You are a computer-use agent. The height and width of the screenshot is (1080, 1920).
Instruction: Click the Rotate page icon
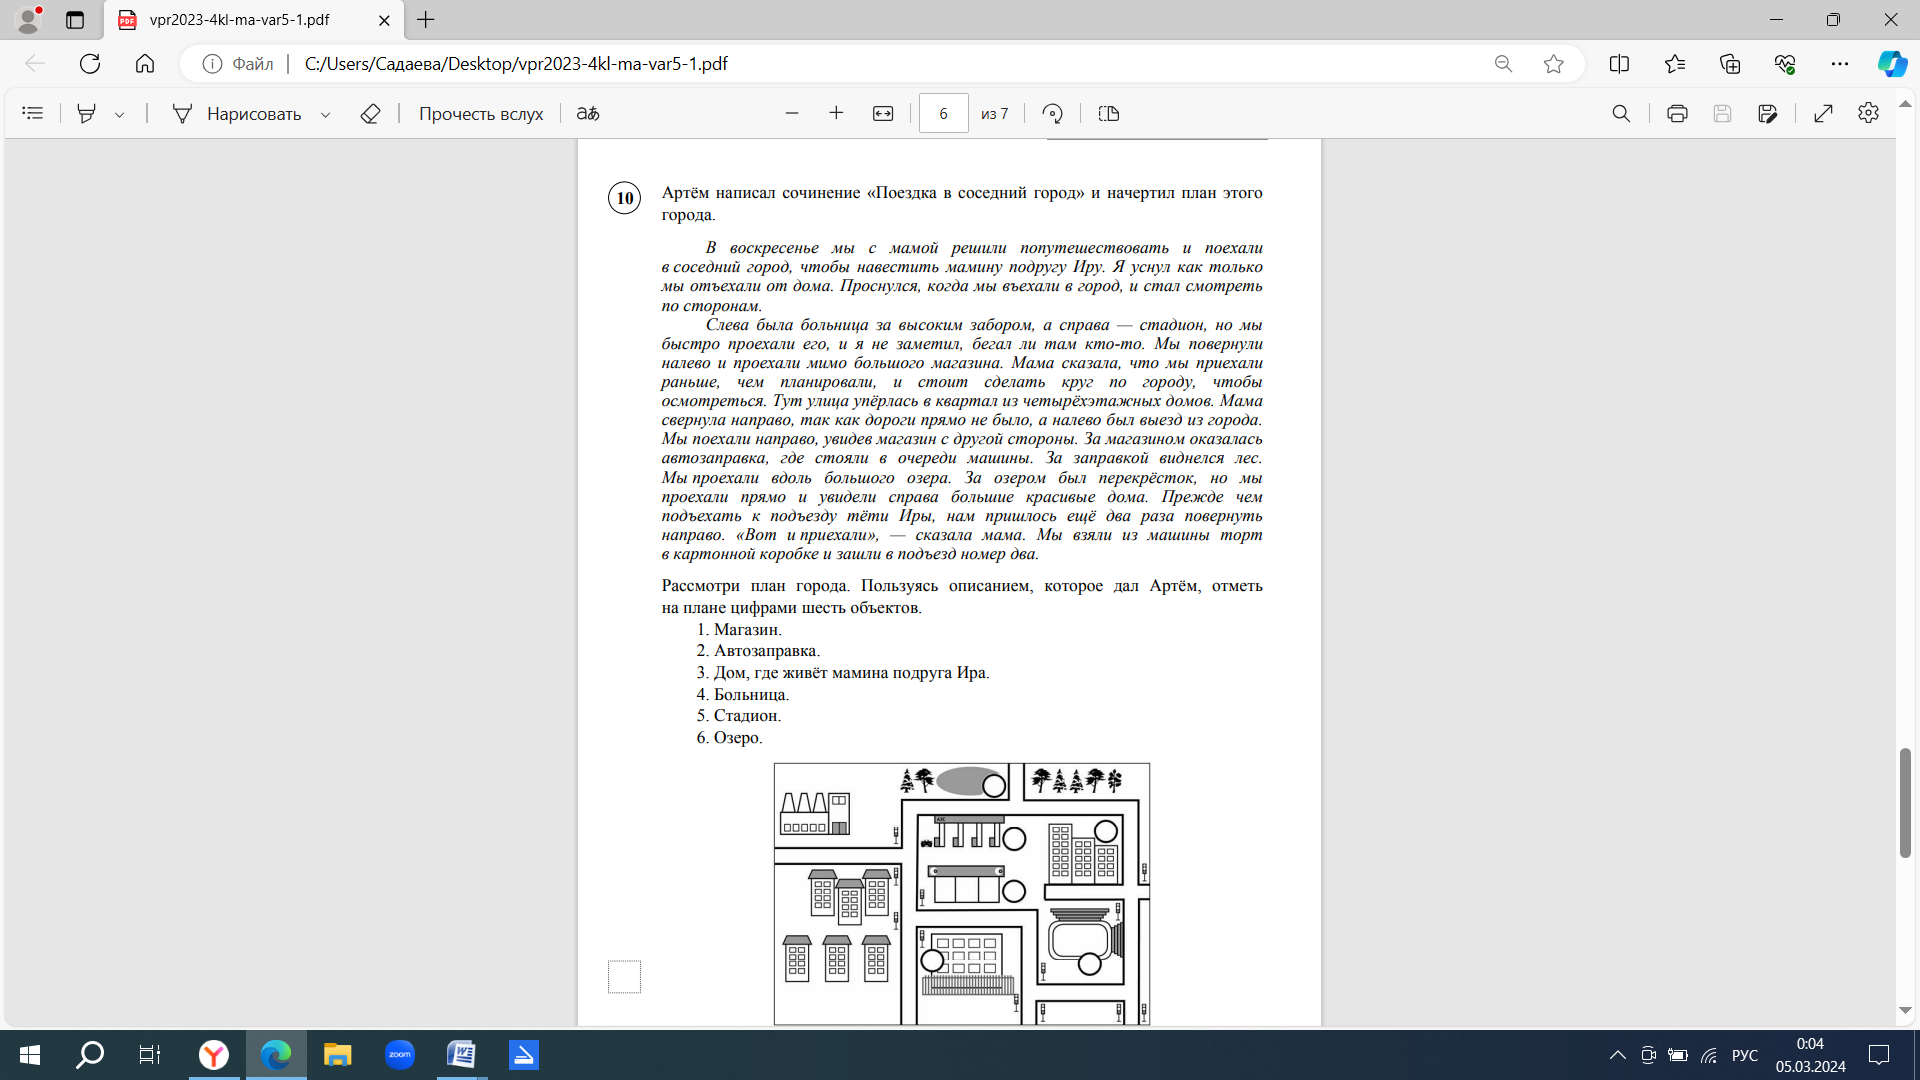pos(1052,114)
